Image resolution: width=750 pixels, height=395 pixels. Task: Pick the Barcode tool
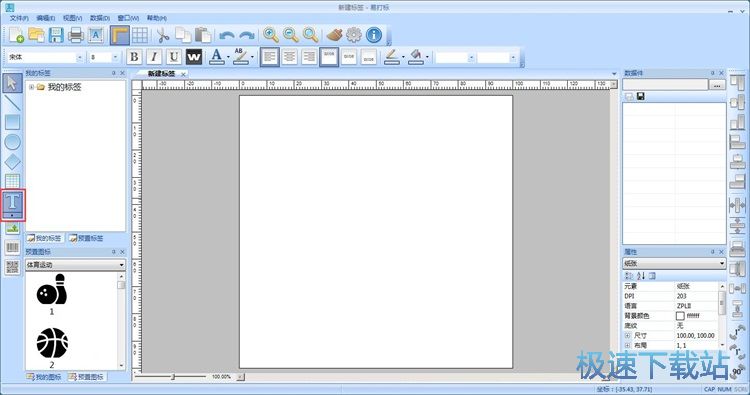(12, 247)
